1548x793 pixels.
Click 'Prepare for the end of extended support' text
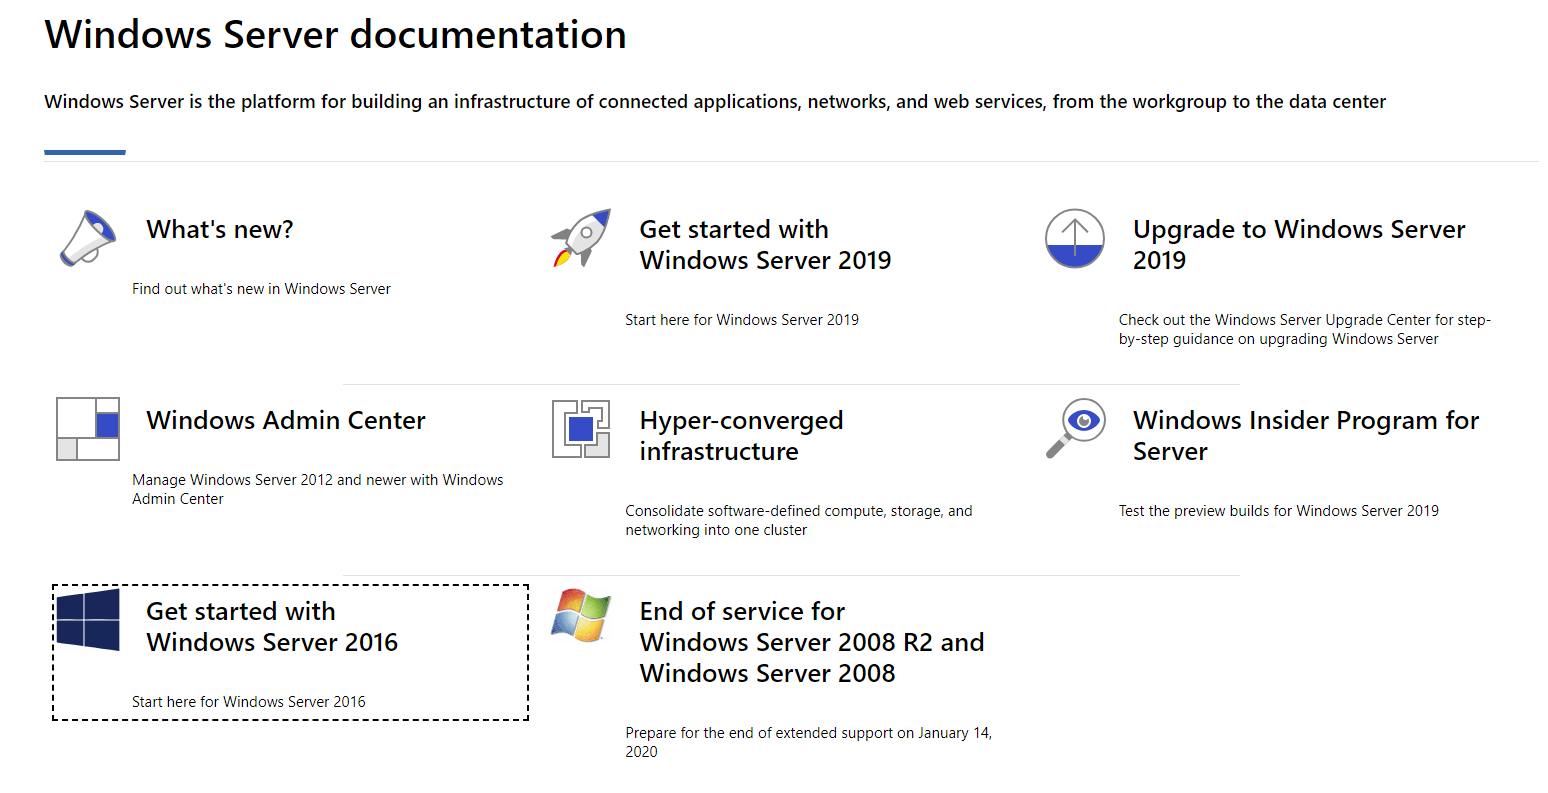[809, 742]
